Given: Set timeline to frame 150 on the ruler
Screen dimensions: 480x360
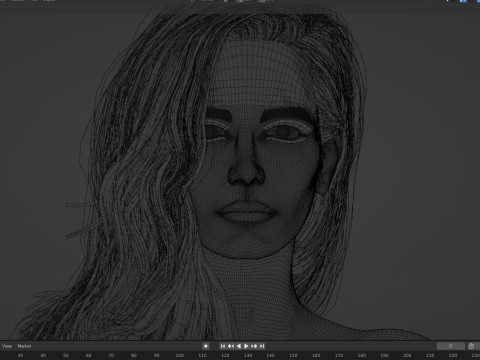Looking at the screenshot, I should coord(293,355).
